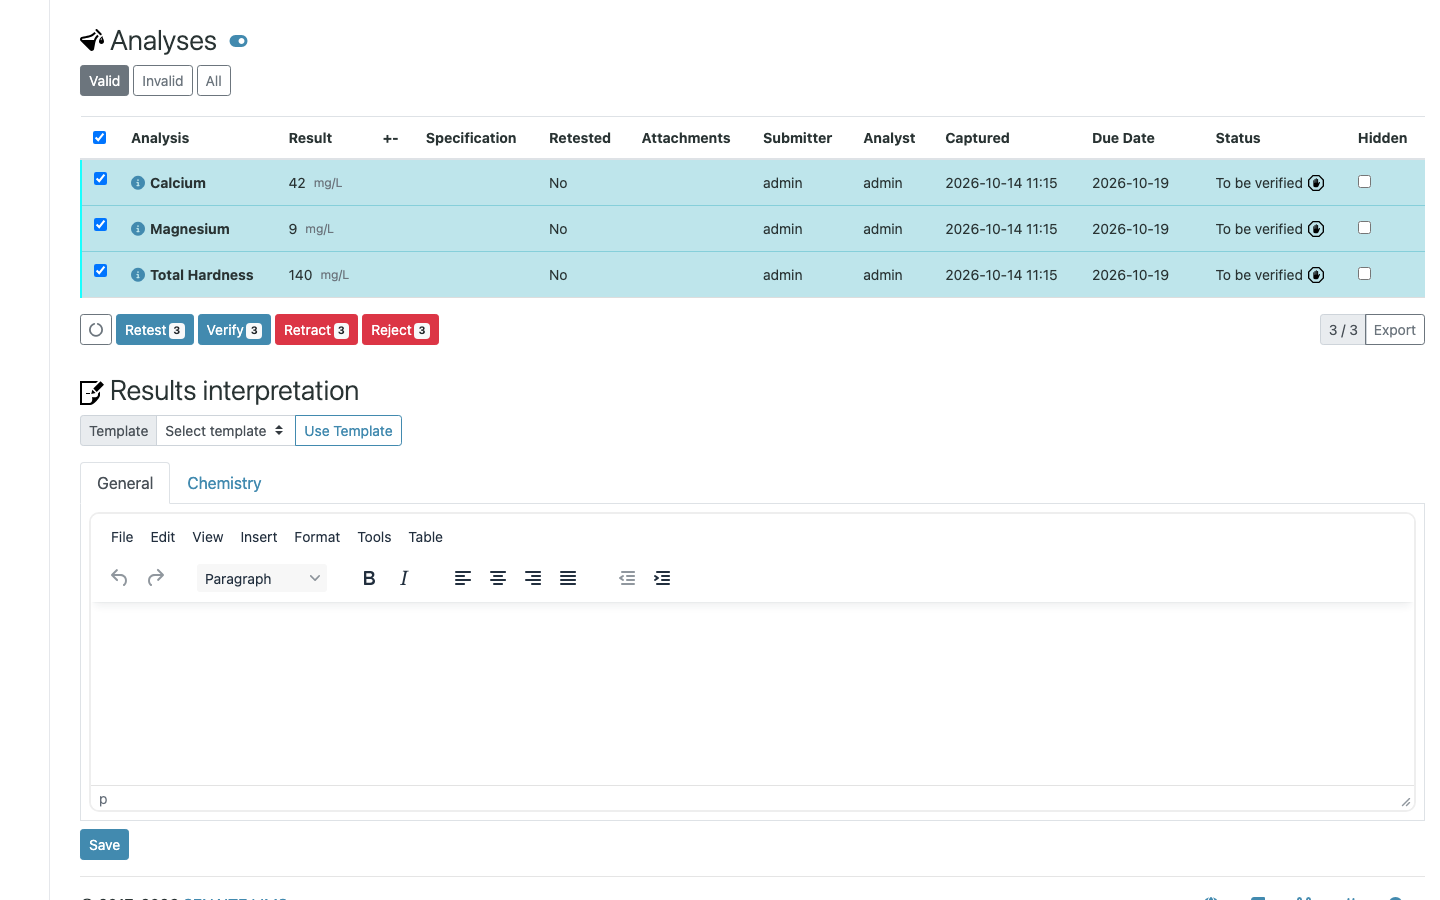Uncheck the Calcium row checkbox

tap(100, 179)
